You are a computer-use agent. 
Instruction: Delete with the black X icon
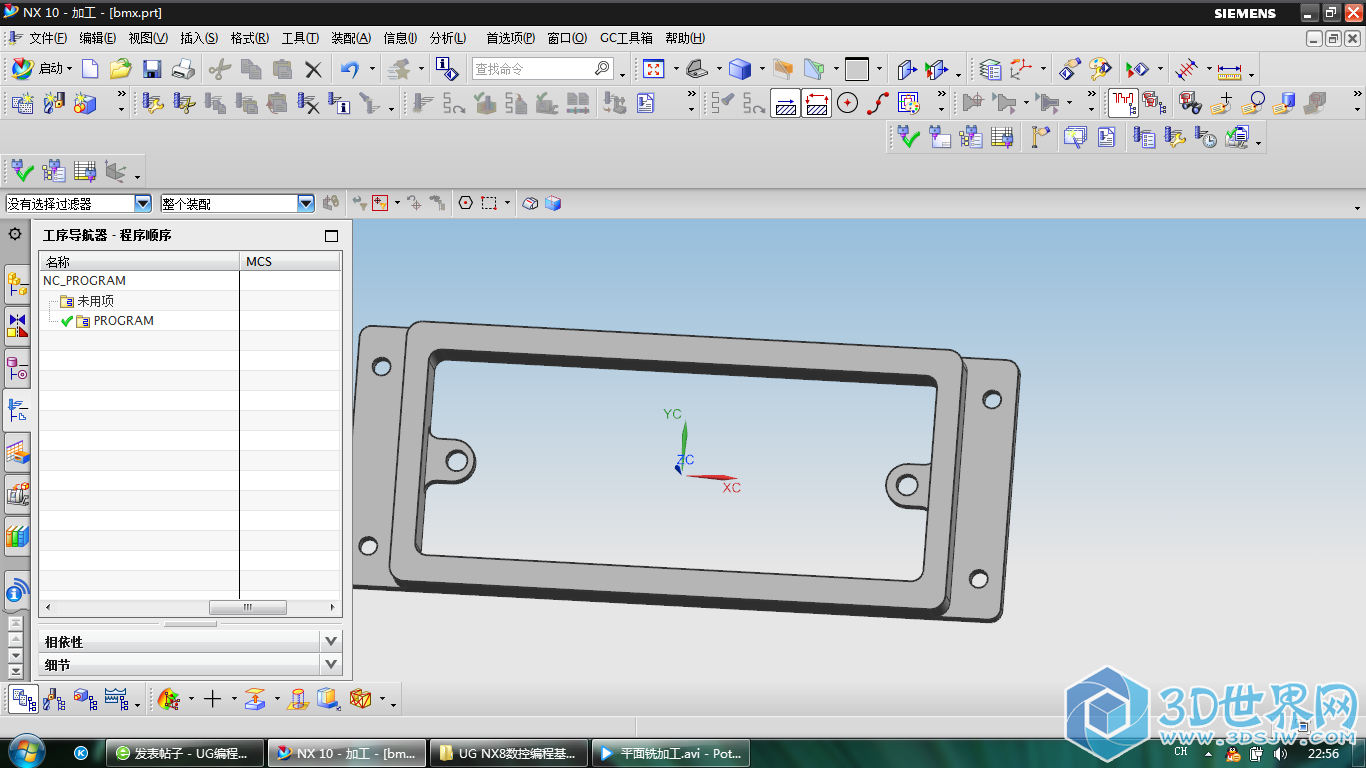coord(313,69)
